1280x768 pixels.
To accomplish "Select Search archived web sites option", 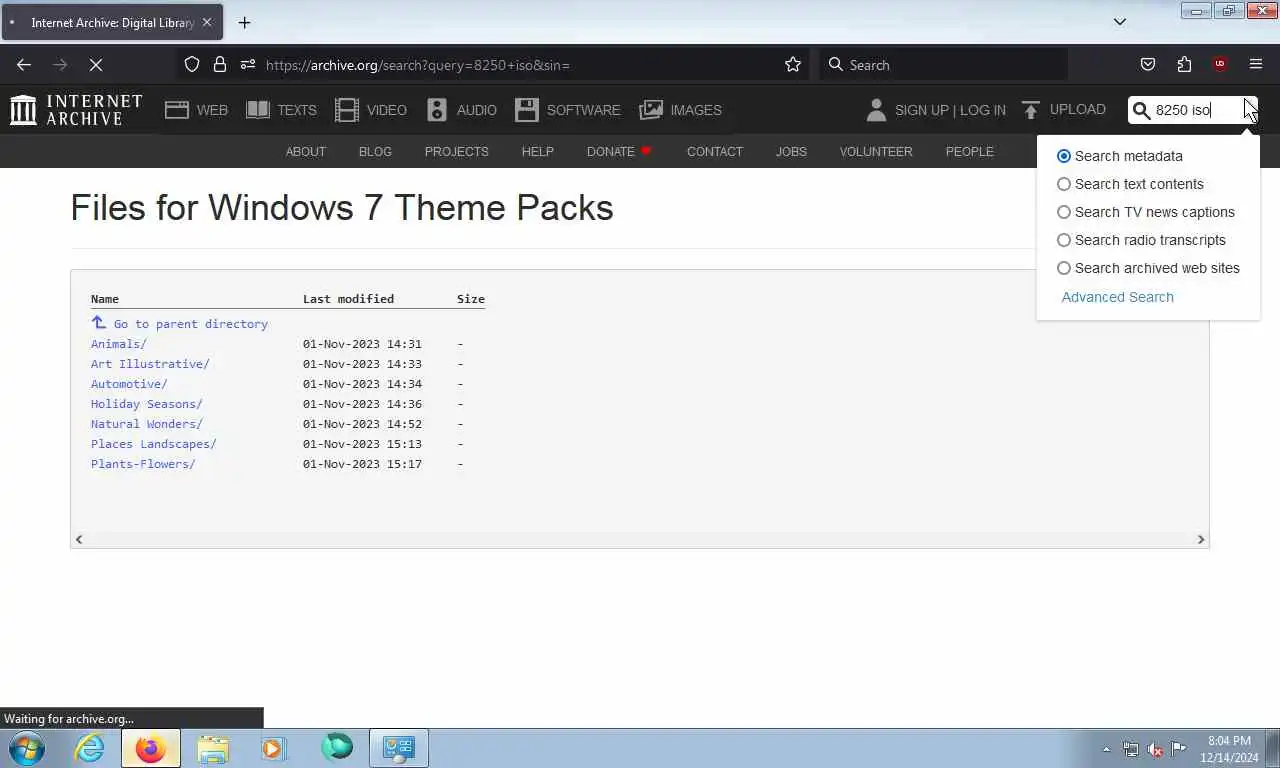I will click(x=1064, y=268).
